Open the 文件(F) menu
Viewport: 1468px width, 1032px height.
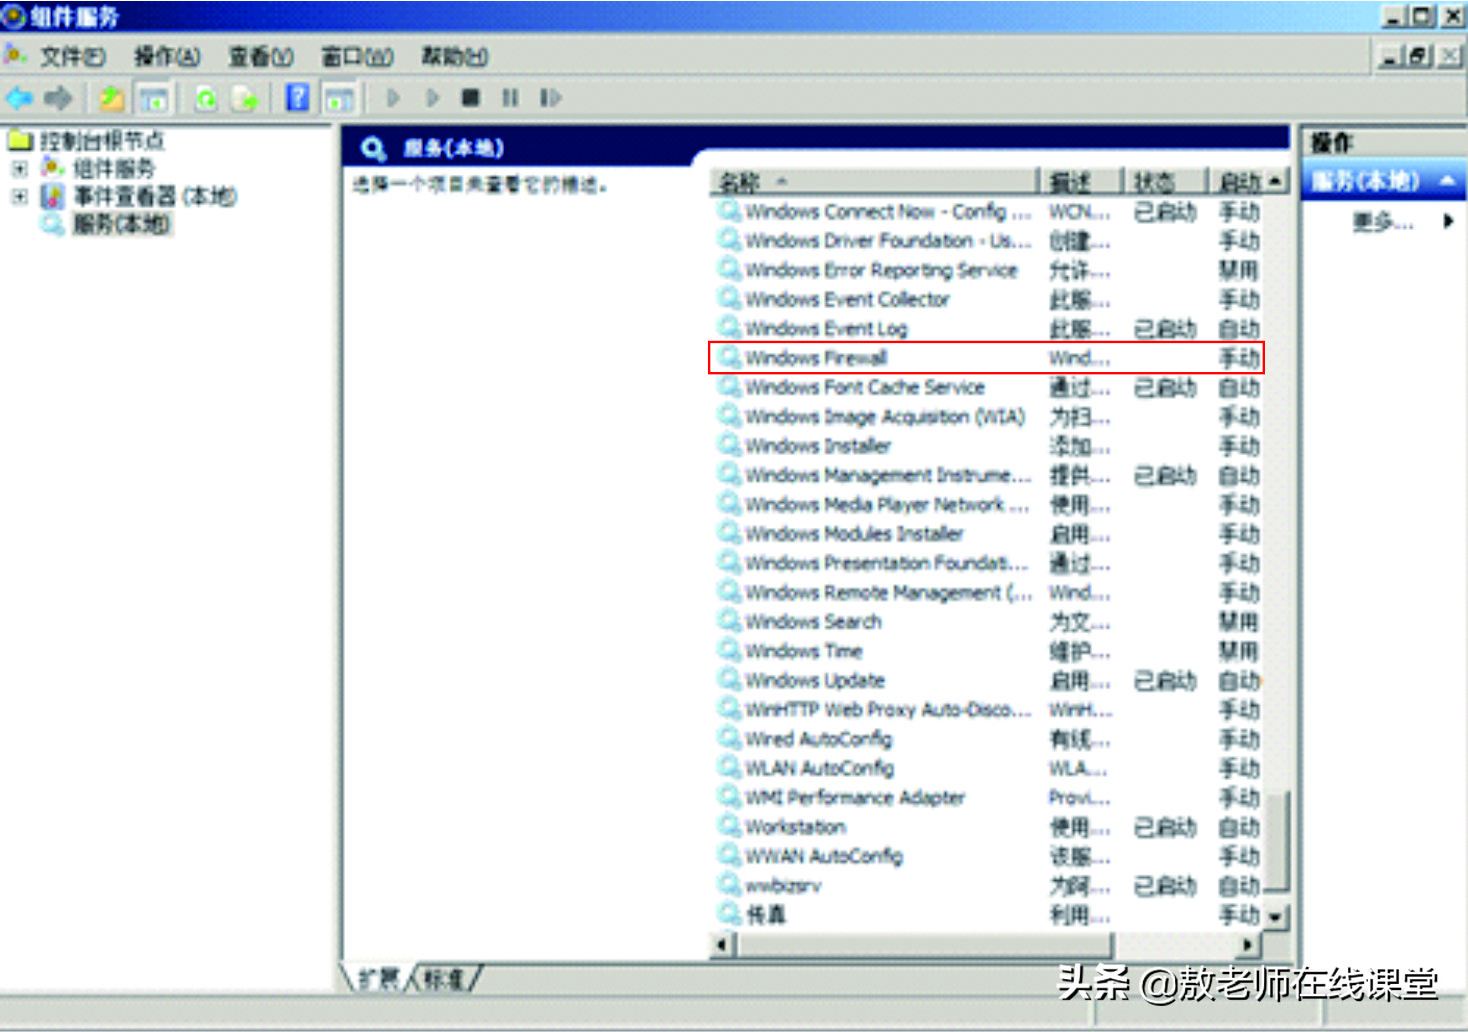[72, 57]
